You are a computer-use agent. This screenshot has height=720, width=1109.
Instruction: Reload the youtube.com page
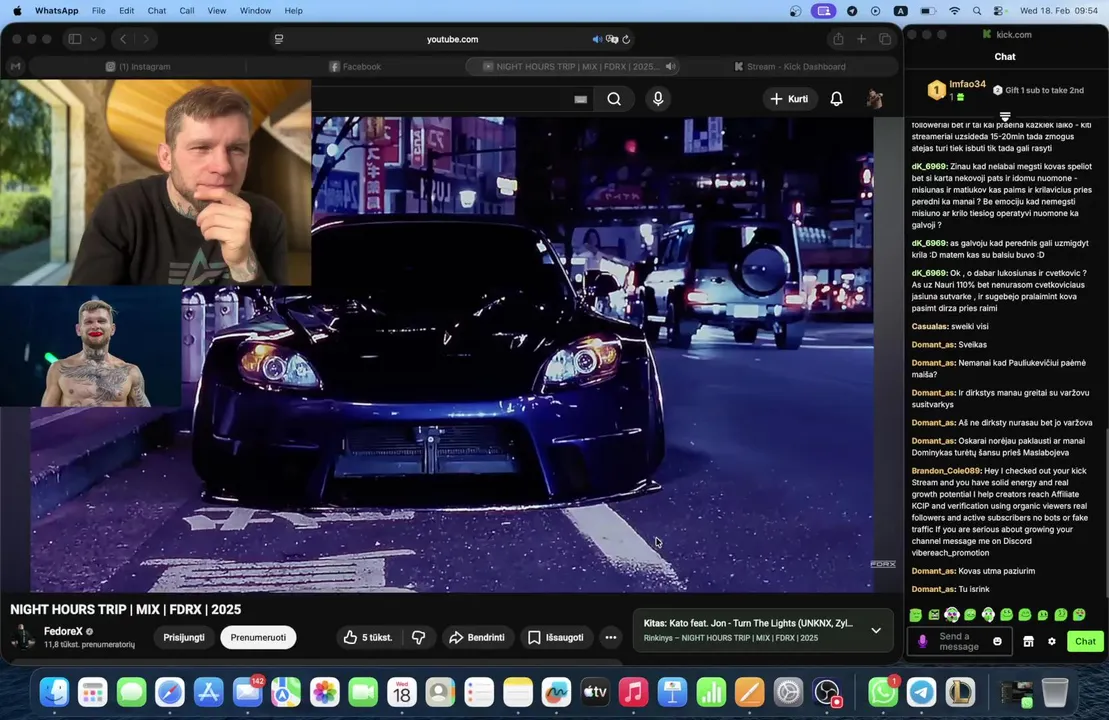coord(626,40)
